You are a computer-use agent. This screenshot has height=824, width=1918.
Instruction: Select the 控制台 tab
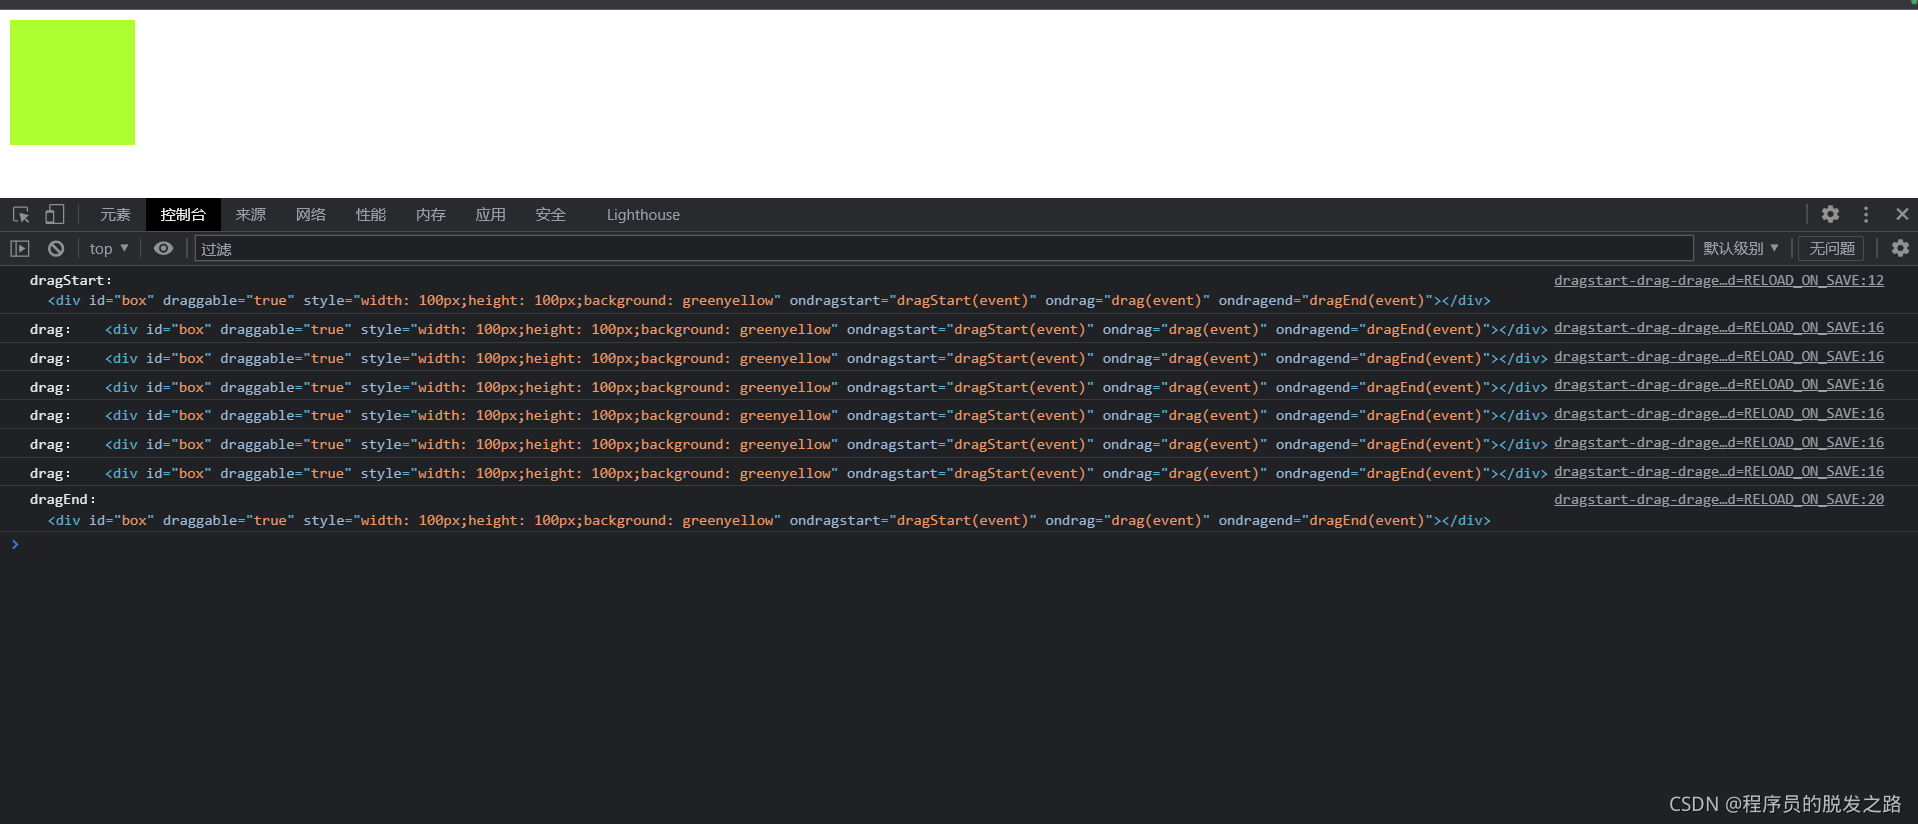click(183, 215)
